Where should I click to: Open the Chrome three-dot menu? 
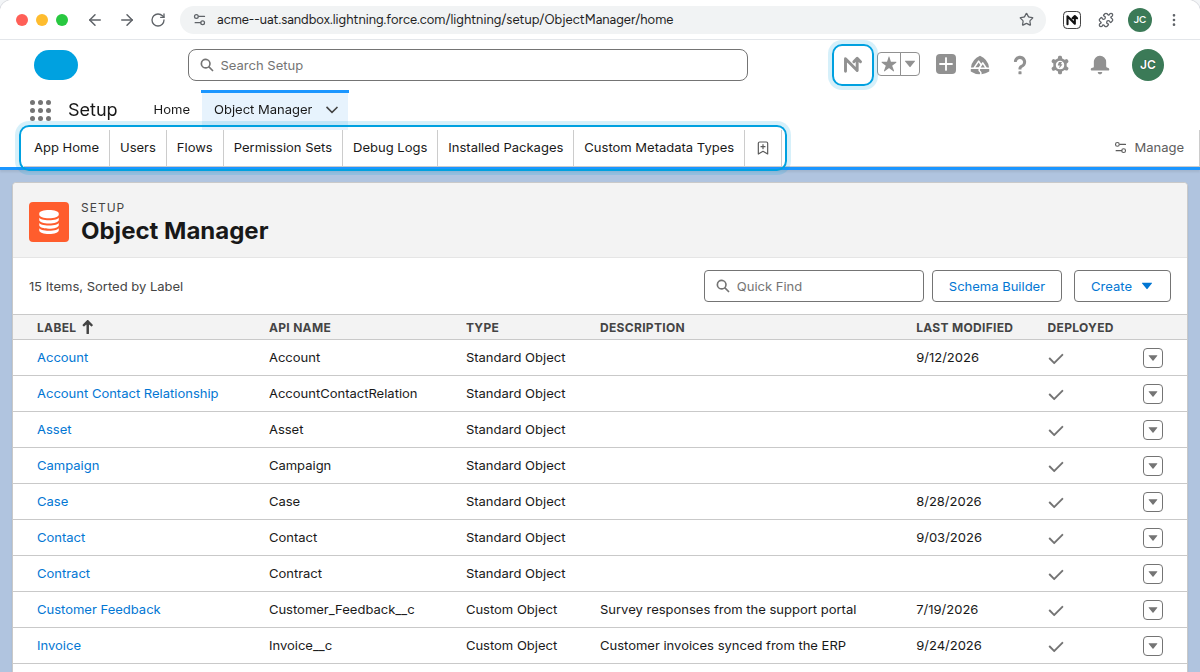click(x=1174, y=20)
